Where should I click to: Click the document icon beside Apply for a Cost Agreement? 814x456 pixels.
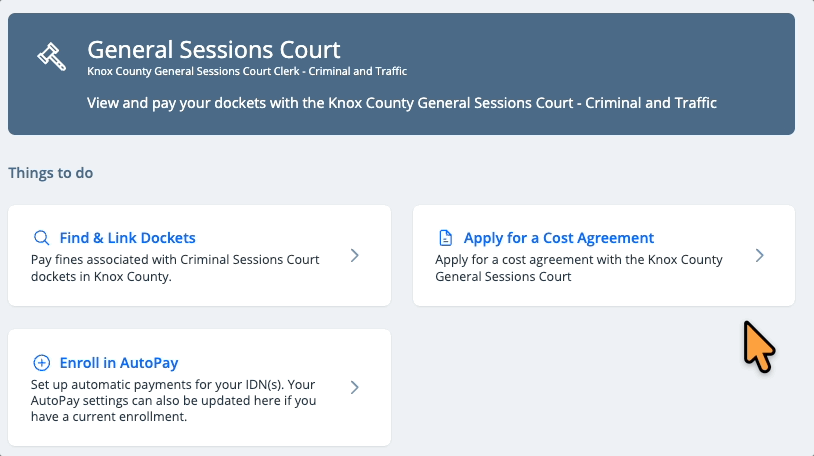446,238
